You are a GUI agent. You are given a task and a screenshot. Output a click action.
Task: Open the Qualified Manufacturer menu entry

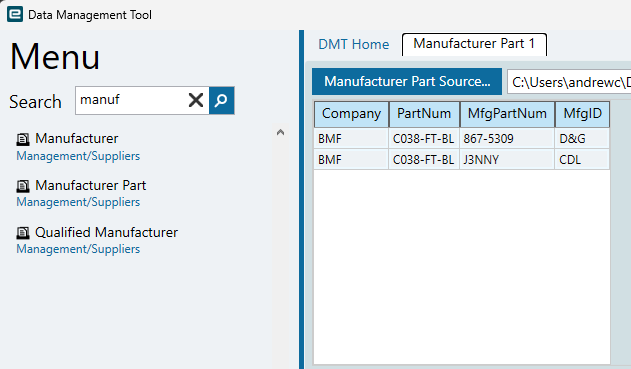tap(106, 232)
